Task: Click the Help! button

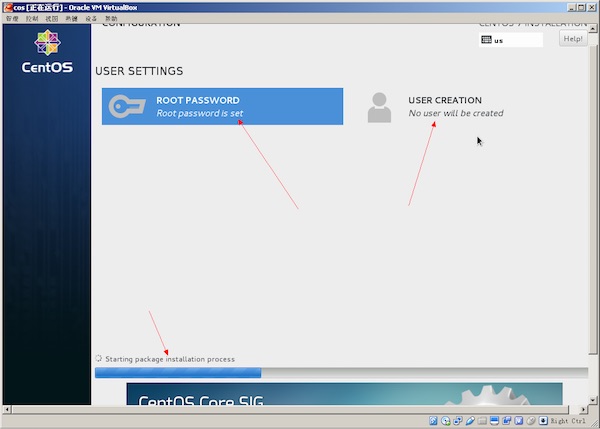Action: point(573,39)
